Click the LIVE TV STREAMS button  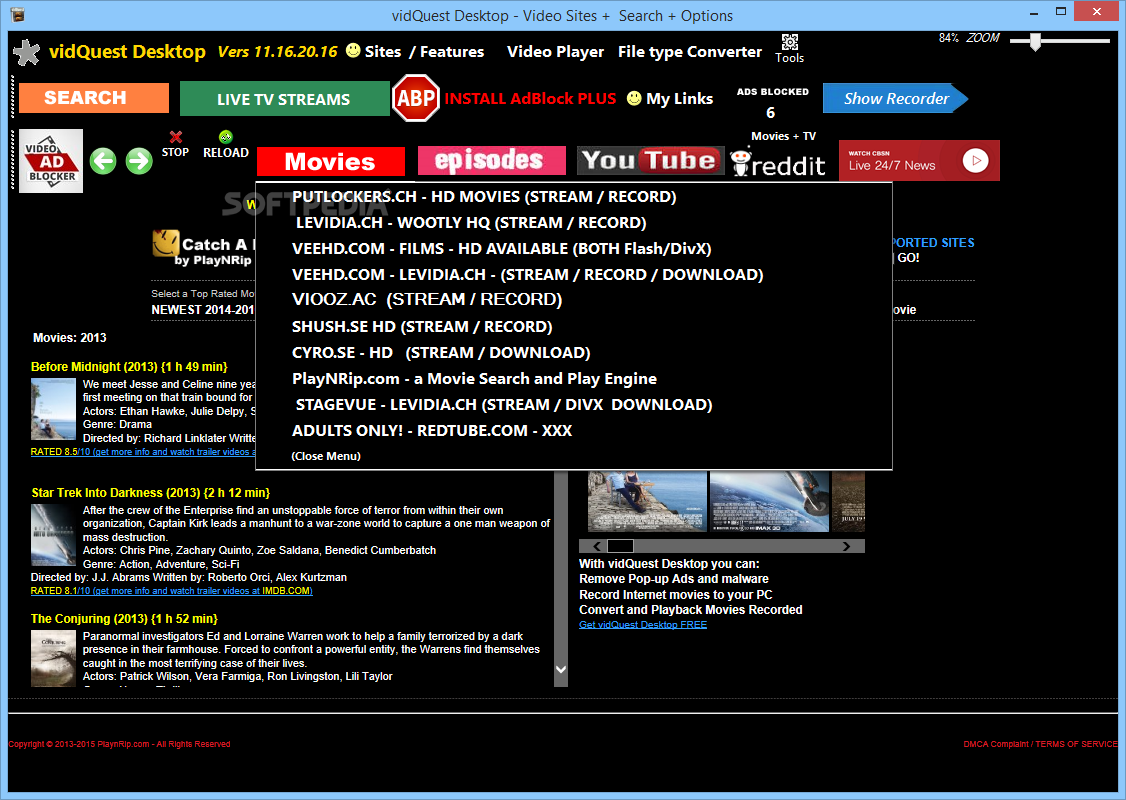[284, 98]
